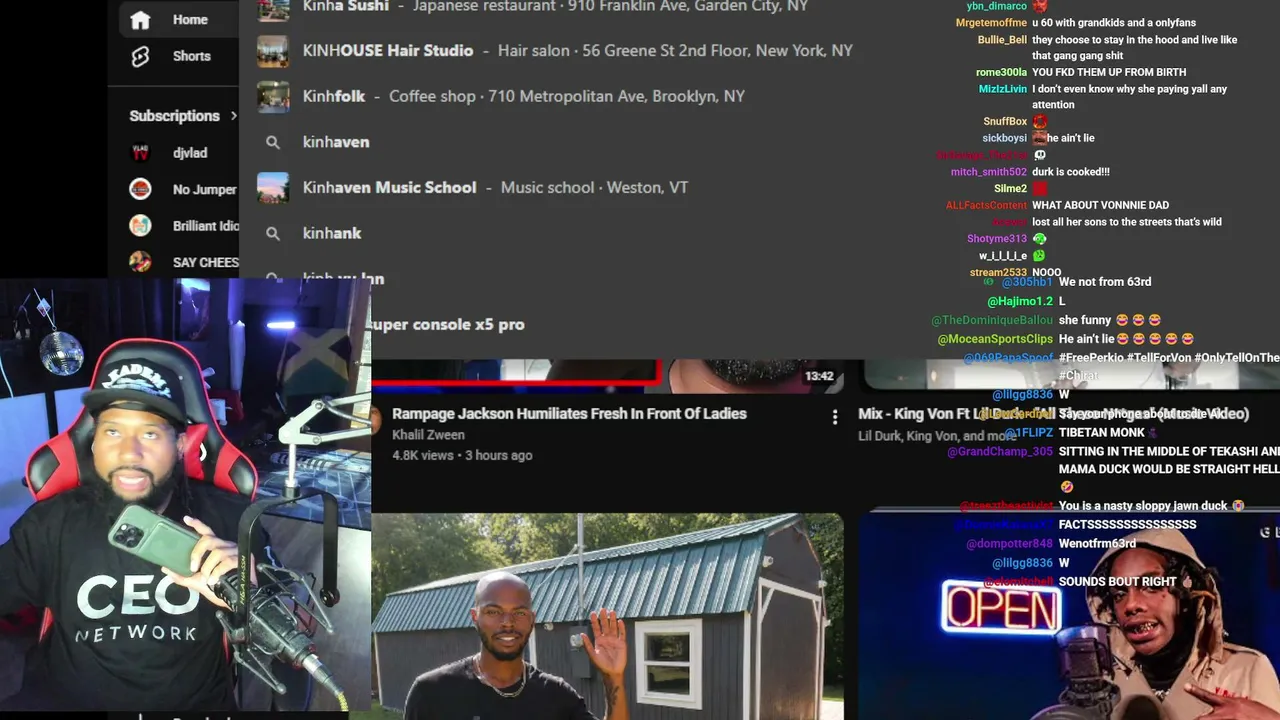Click the Kinhaven Music School thumbnail icon
The width and height of the screenshot is (1280, 720).
point(273,187)
